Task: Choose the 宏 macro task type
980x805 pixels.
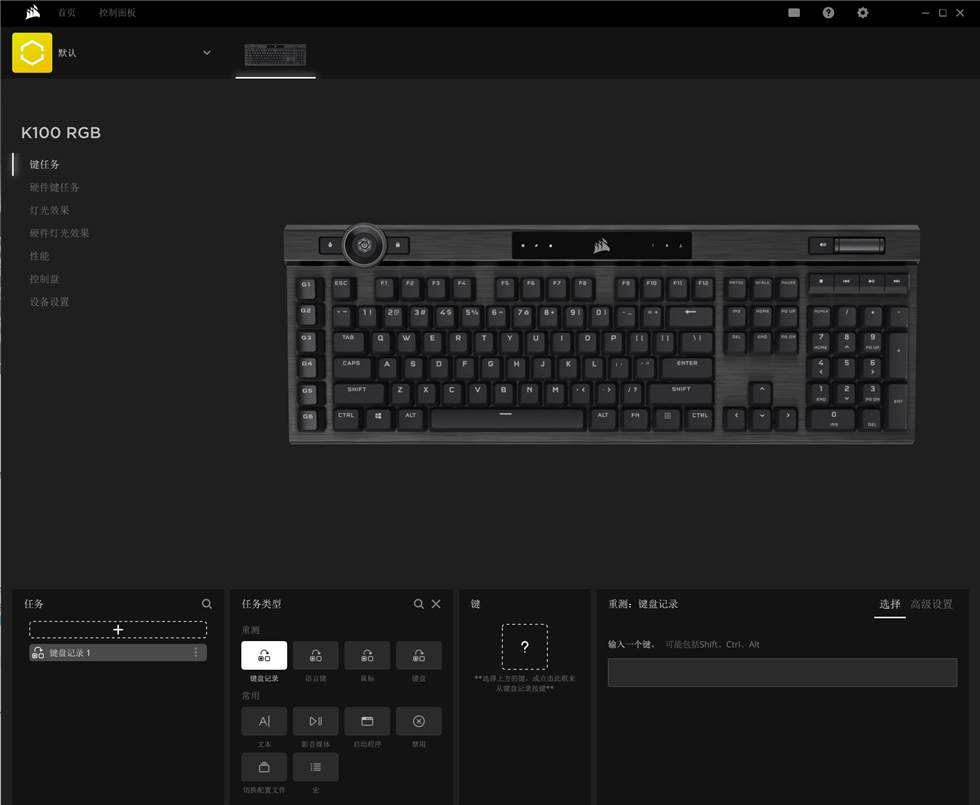Action: (x=316, y=767)
